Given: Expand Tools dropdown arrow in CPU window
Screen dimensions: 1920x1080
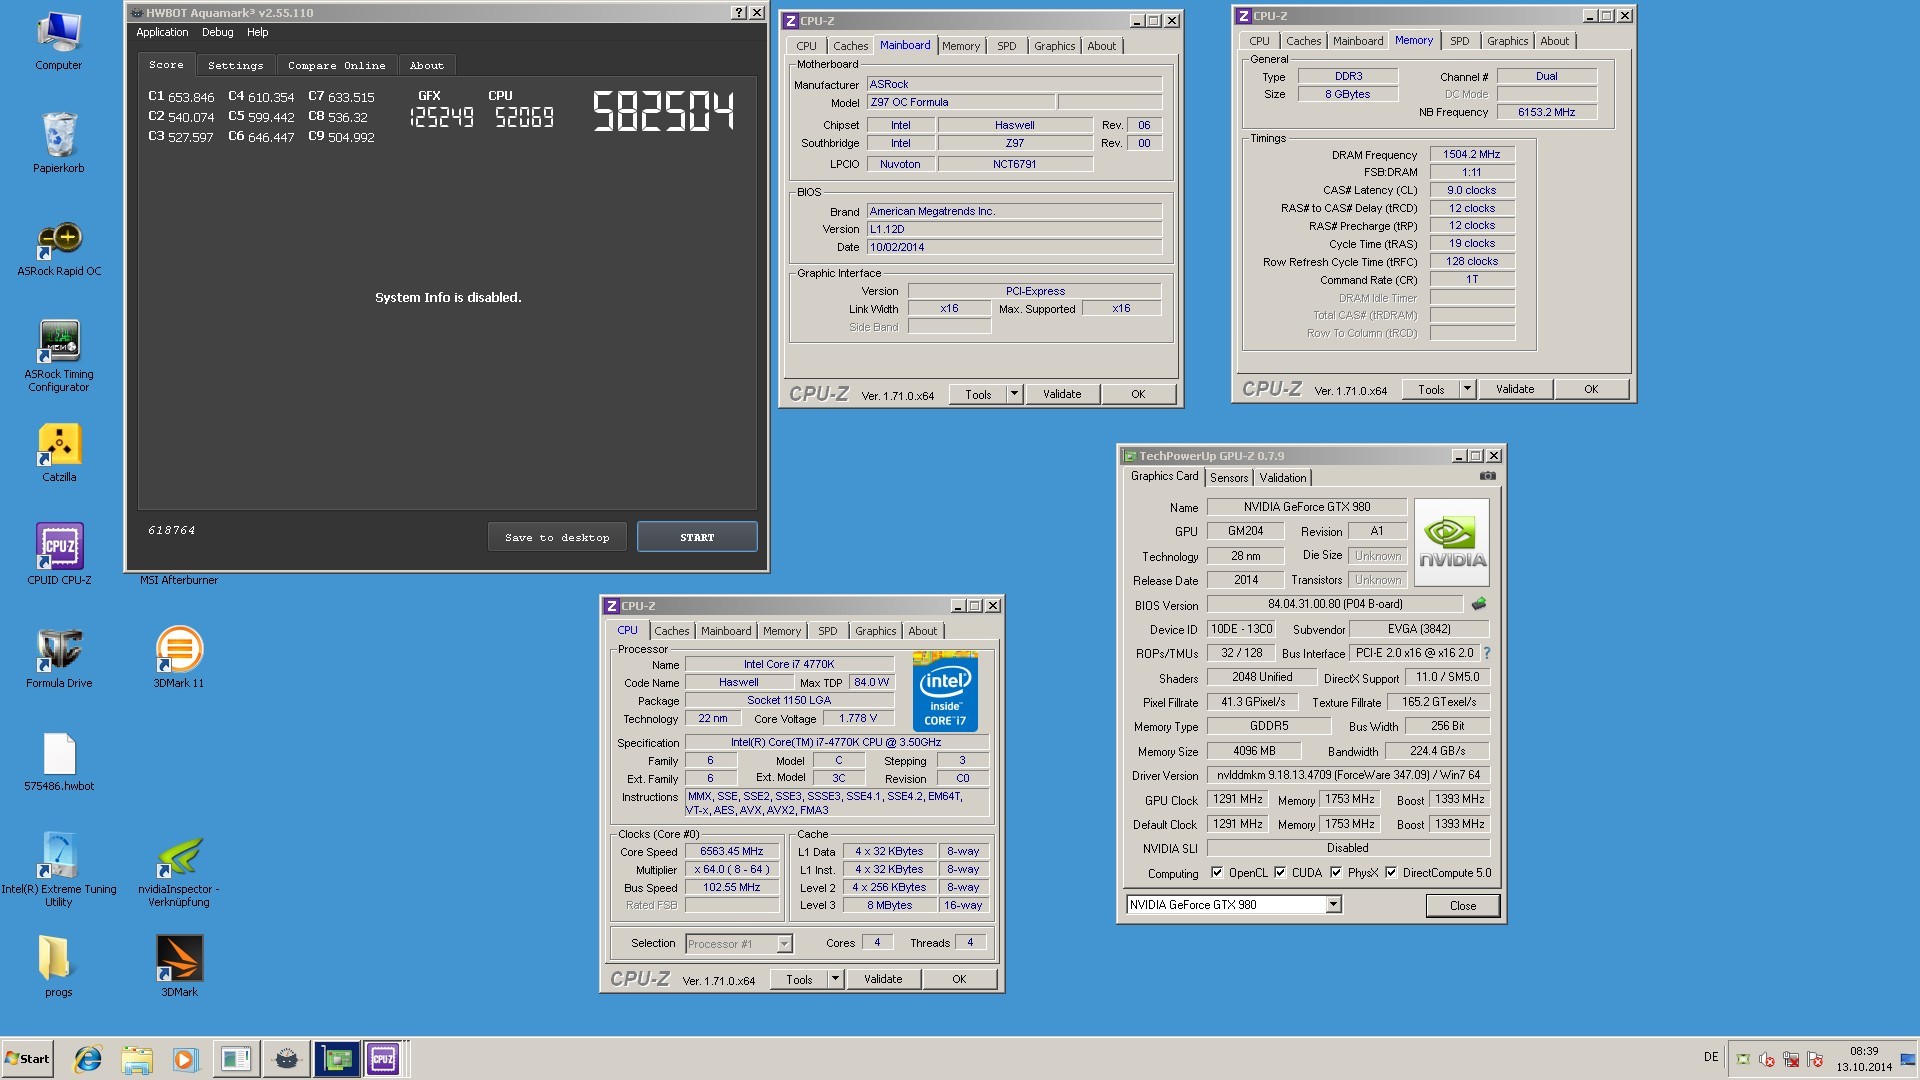Looking at the screenshot, I should [835, 979].
